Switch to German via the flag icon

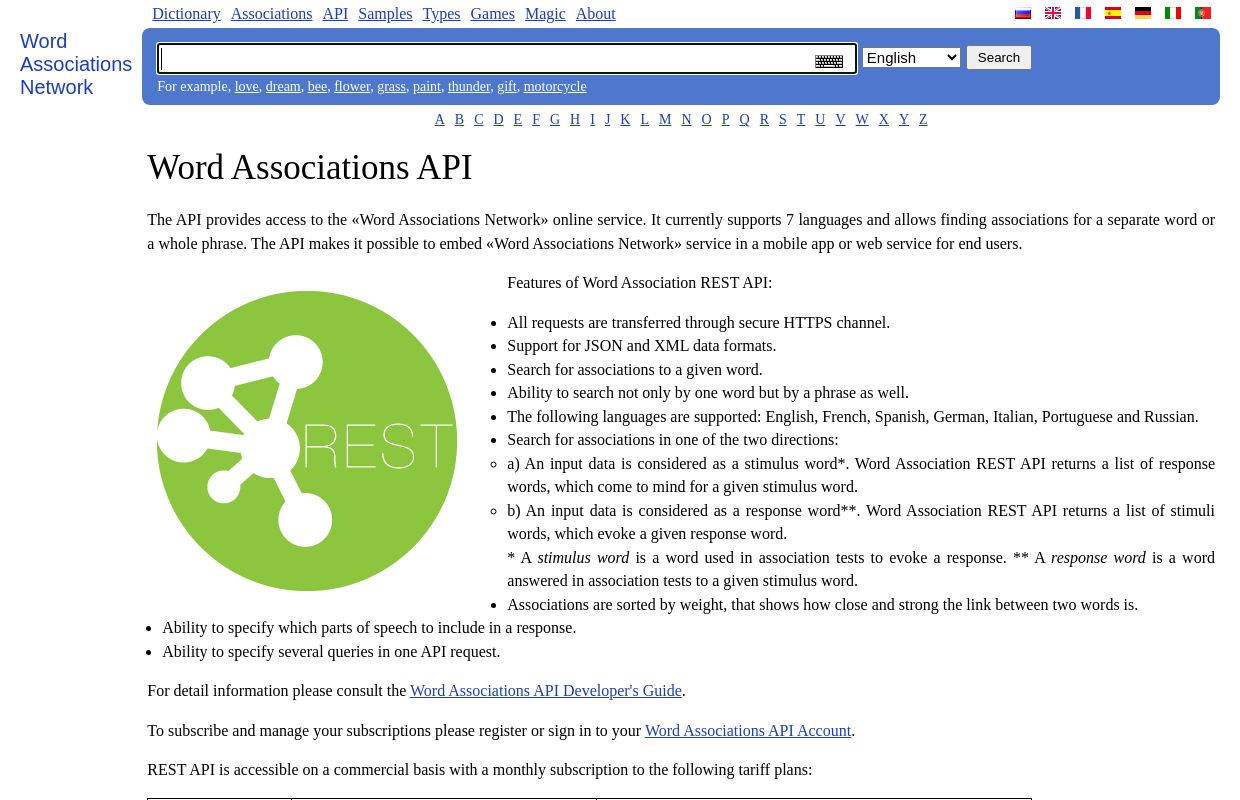(1143, 13)
